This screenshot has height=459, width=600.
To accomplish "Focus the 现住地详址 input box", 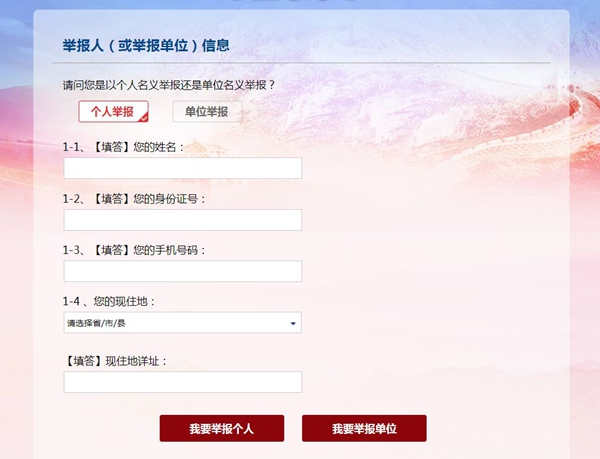I will (x=182, y=382).
